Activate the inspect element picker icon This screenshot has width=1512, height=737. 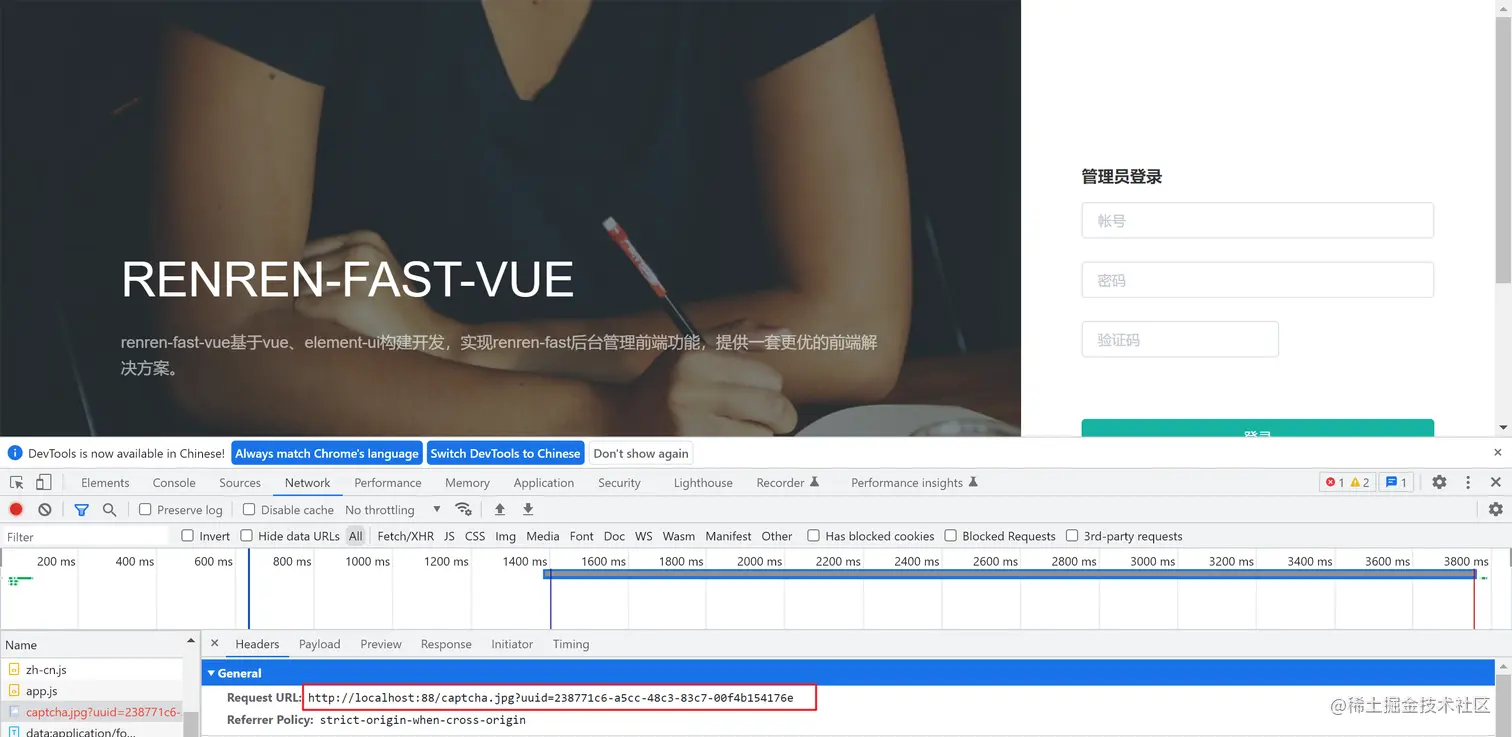point(17,482)
